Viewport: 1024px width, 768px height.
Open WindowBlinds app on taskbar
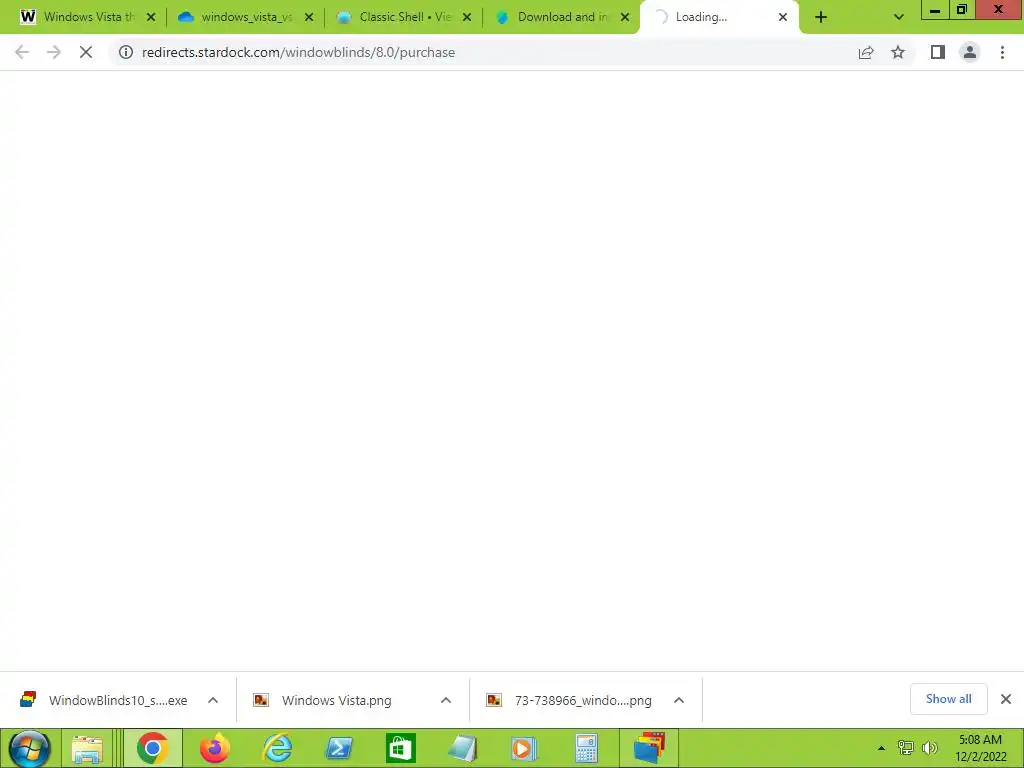[x=648, y=748]
